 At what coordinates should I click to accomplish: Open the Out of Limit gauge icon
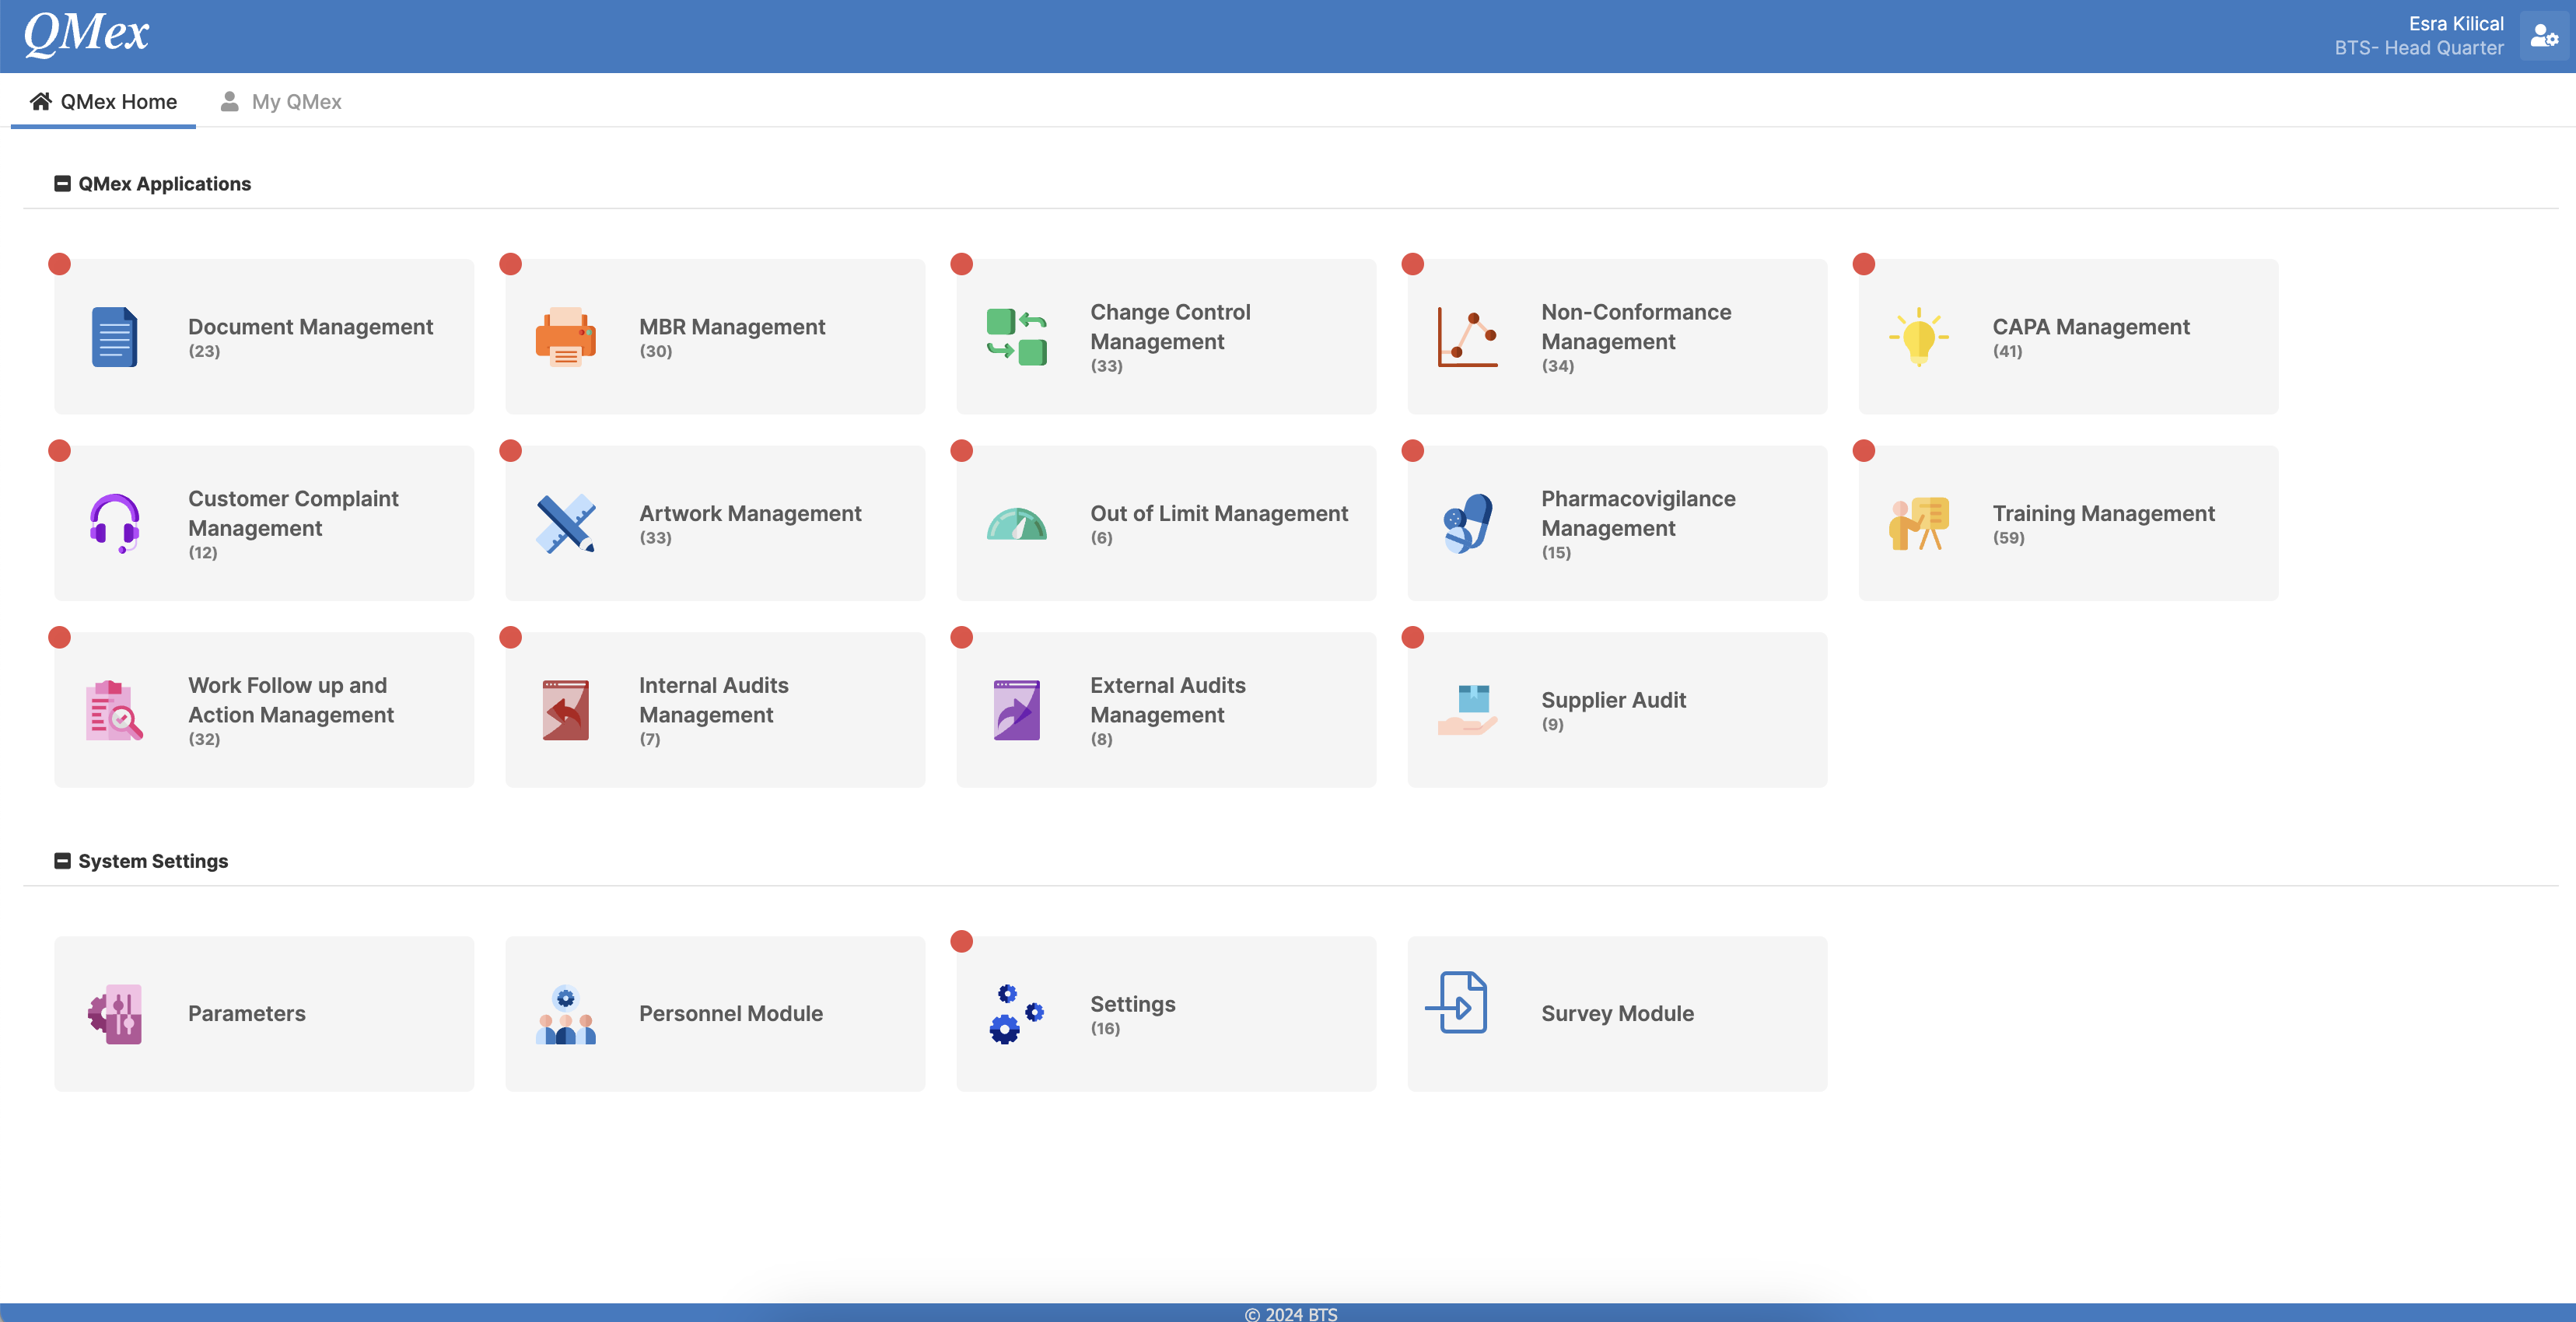pos(1016,523)
